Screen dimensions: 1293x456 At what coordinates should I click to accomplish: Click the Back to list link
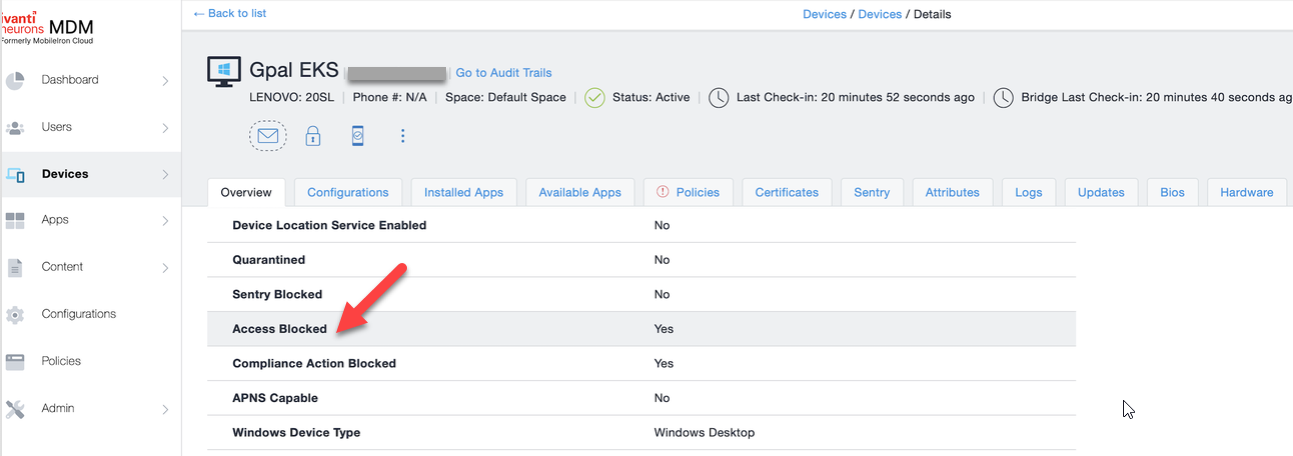click(x=229, y=14)
